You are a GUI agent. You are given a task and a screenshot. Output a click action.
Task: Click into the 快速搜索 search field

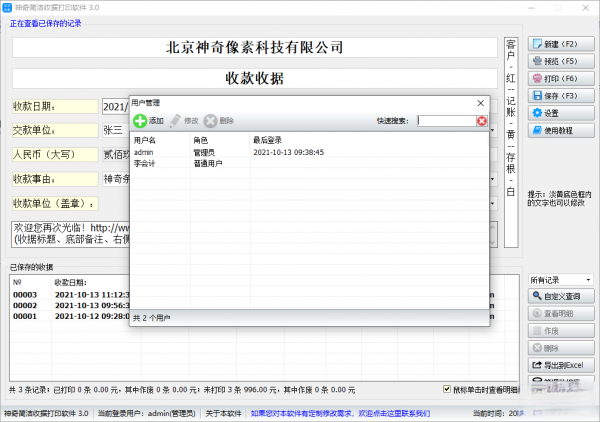[446, 121]
